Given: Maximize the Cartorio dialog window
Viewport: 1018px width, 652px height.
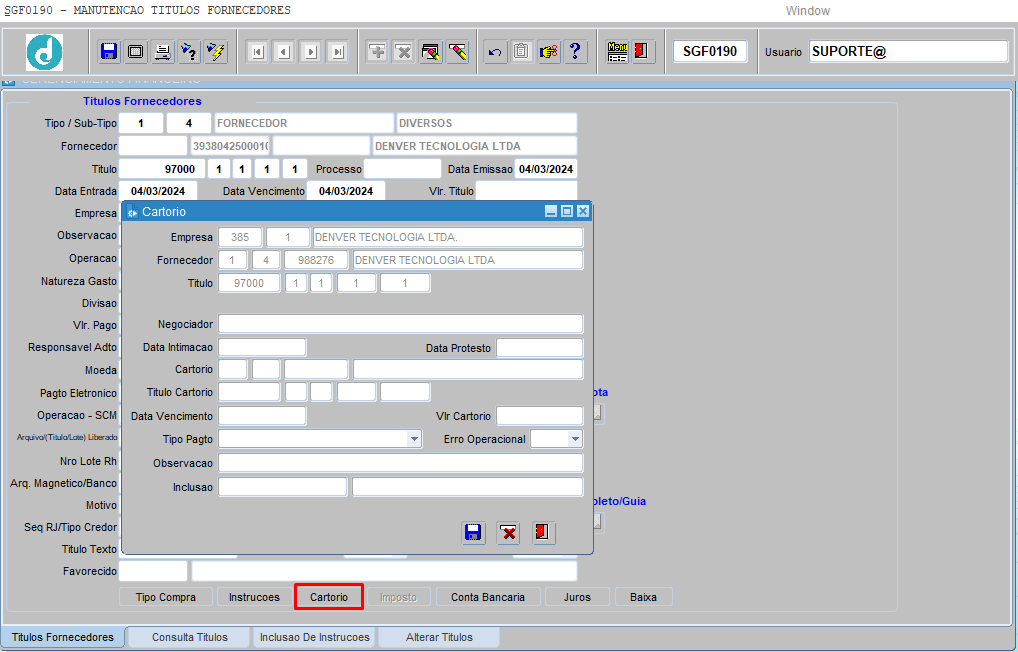Looking at the screenshot, I should pos(567,211).
